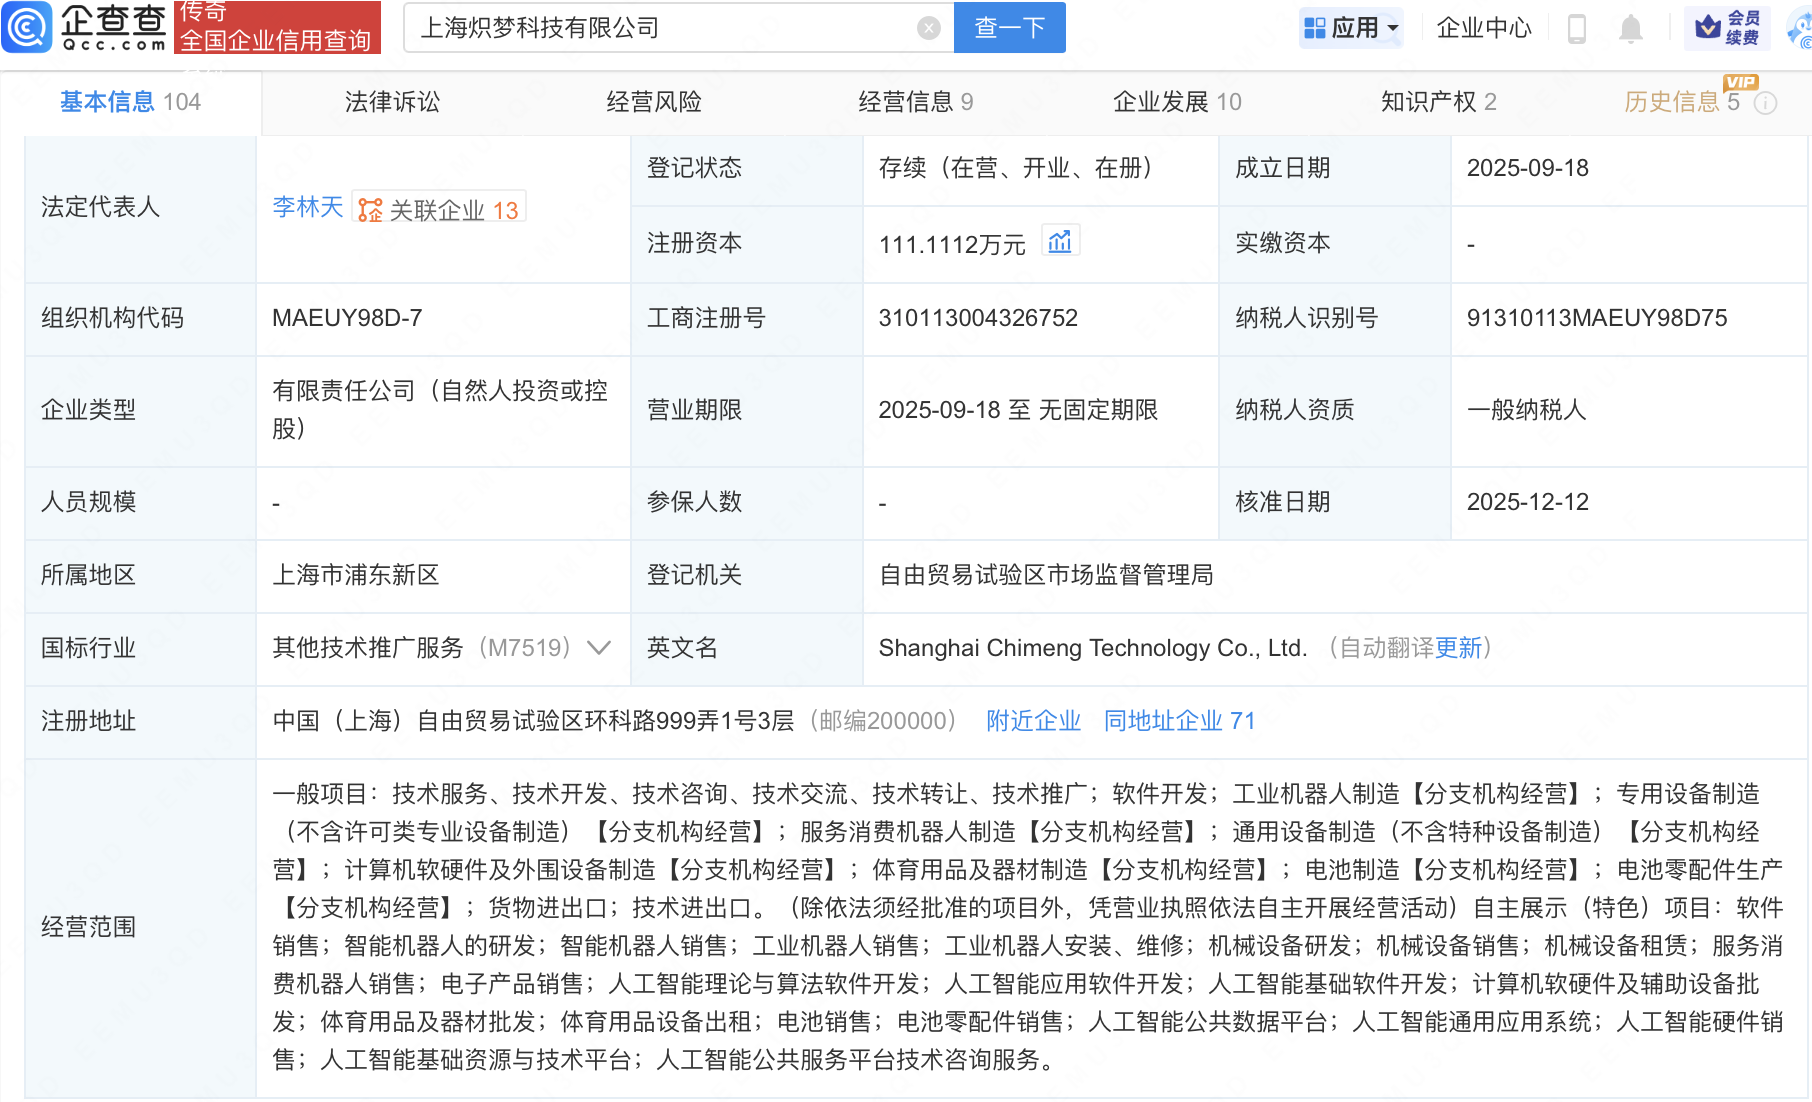Click the 查一下 search button
The height and width of the screenshot is (1102, 1812).
(1009, 28)
